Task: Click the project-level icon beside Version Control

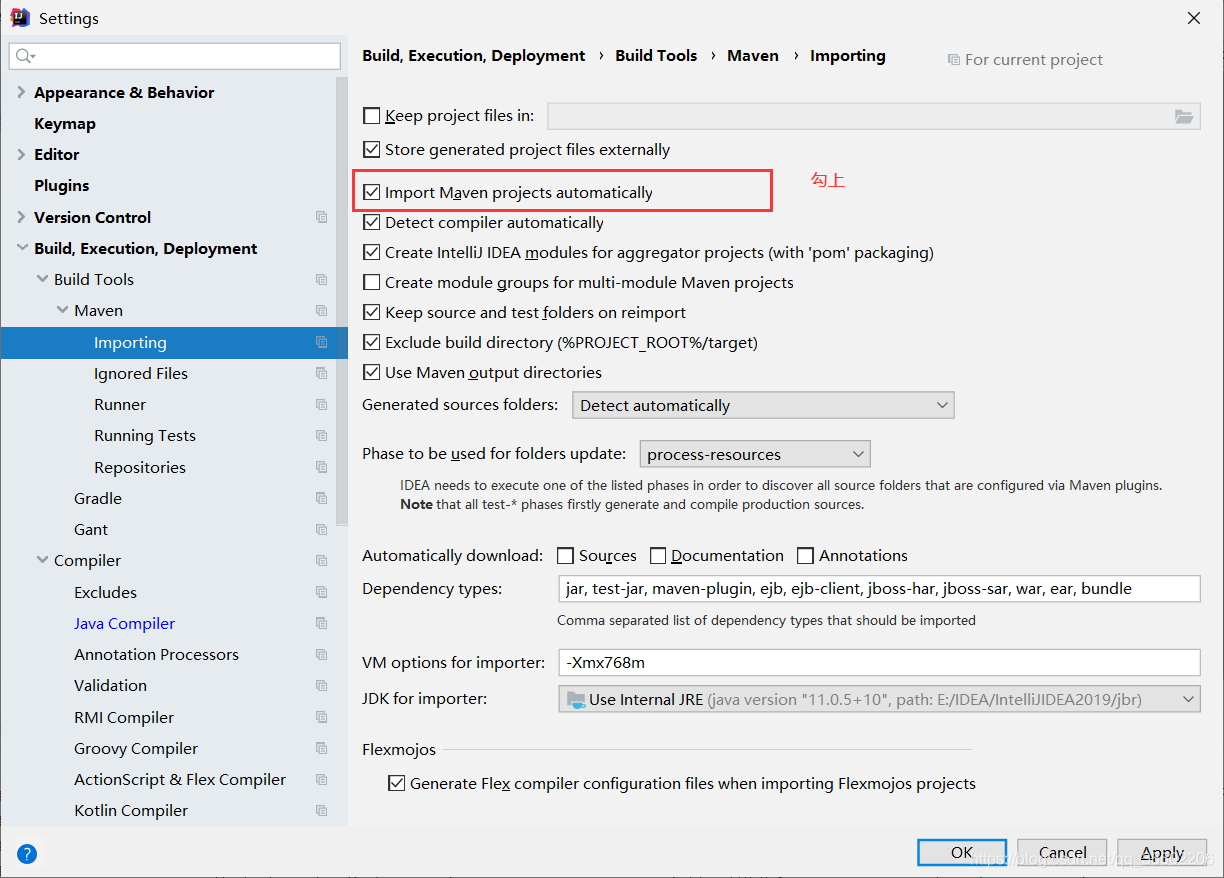Action: tap(321, 217)
